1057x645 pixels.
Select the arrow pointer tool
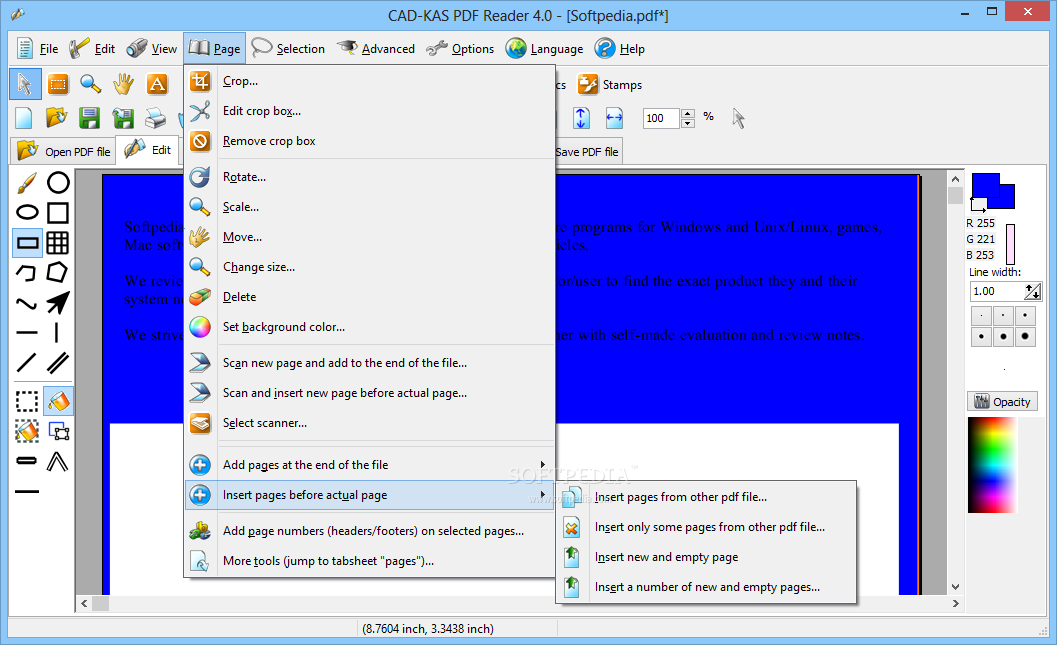[x=25, y=84]
